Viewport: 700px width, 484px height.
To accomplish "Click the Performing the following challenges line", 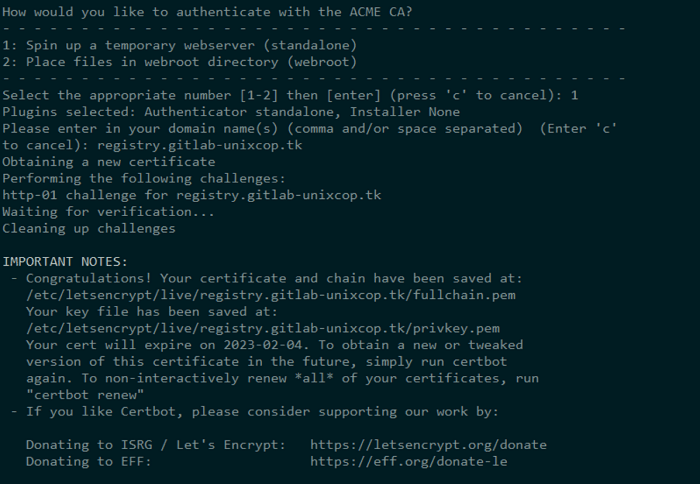I will pos(144,179).
